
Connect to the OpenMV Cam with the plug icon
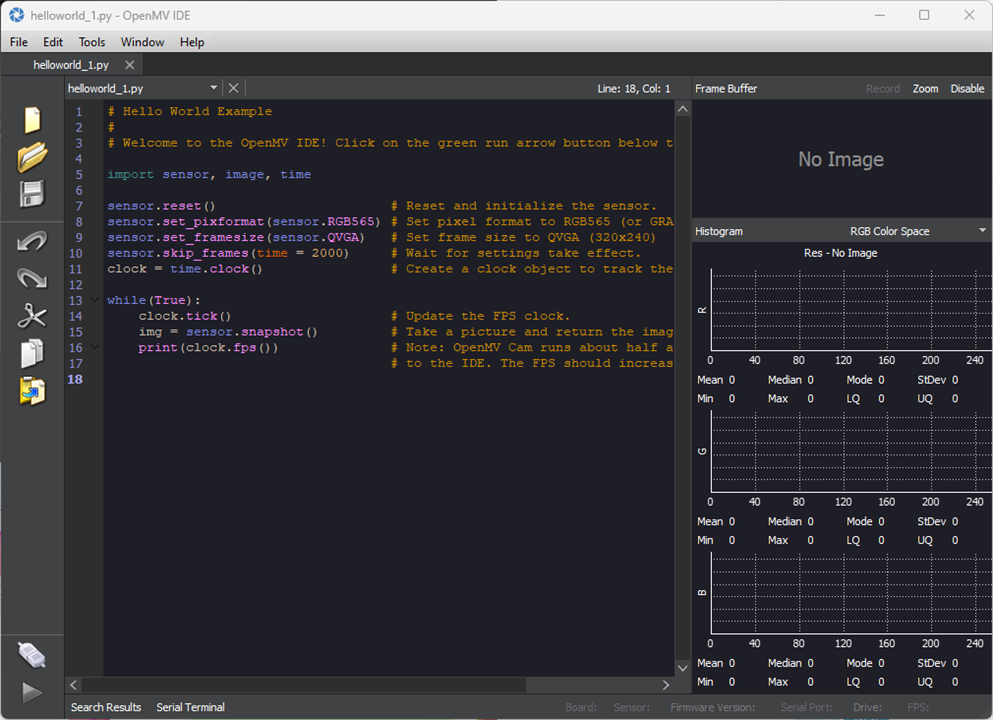[x=32, y=655]
